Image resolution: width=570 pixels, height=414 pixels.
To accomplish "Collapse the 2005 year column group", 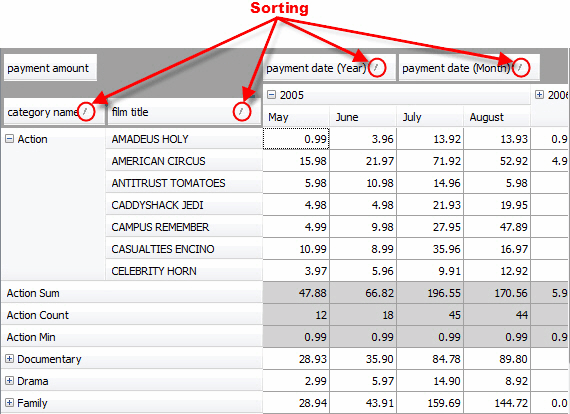I will coord(271,95).
